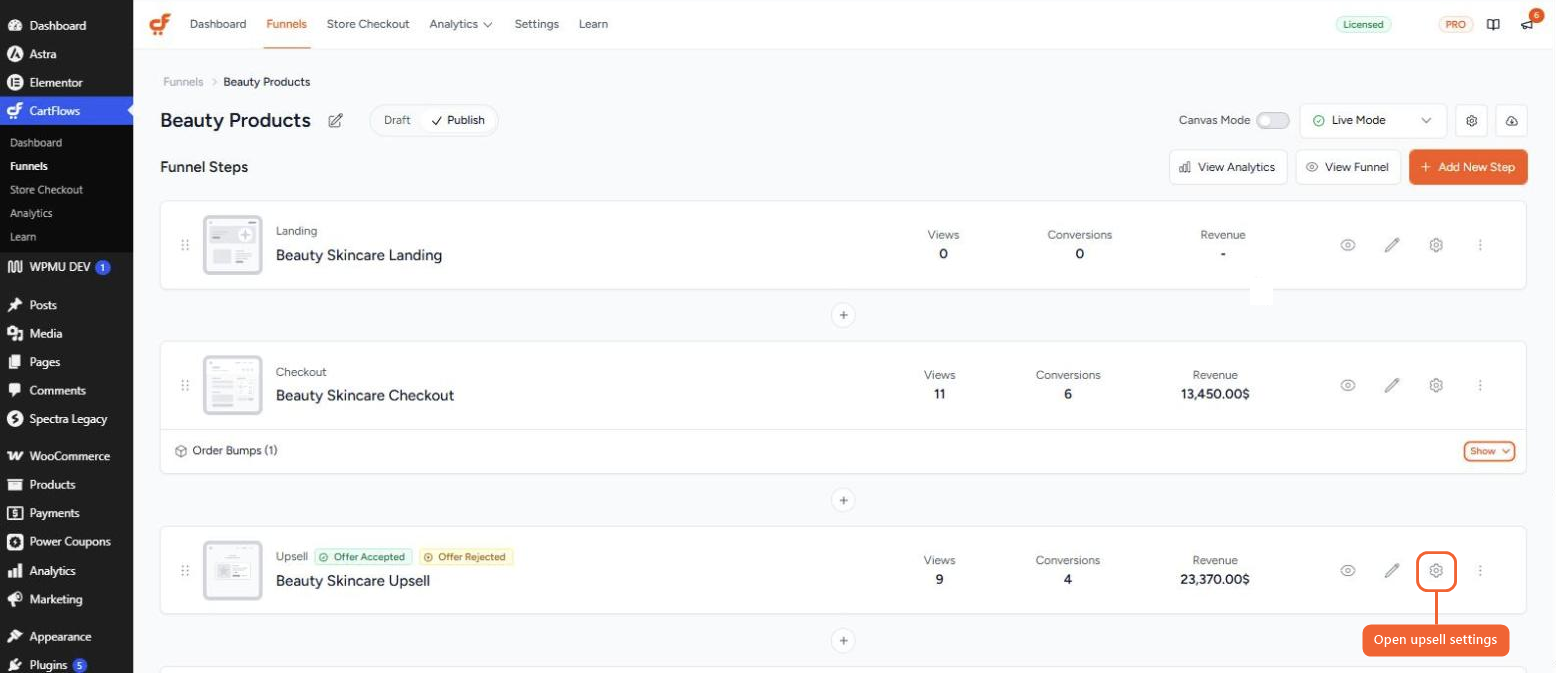
Task: Add step after Checkout with plus icon
Action: (x=843, y=500)
